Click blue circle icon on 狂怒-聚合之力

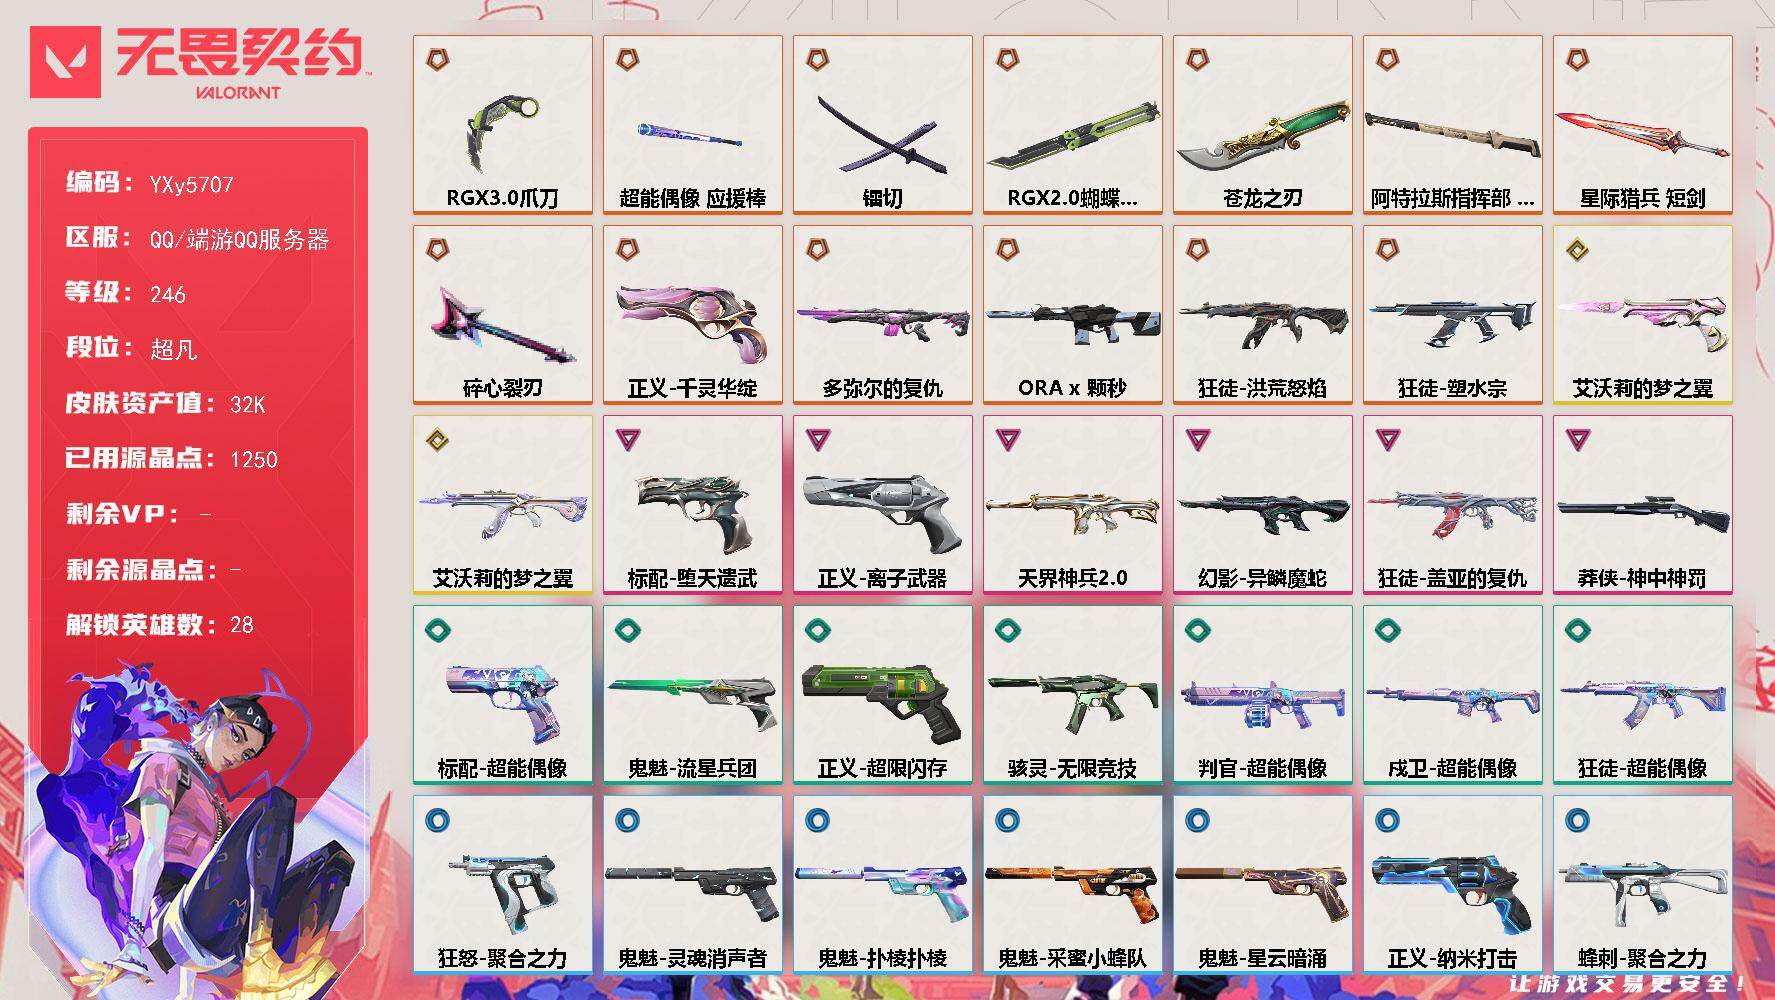coord(438,820)
